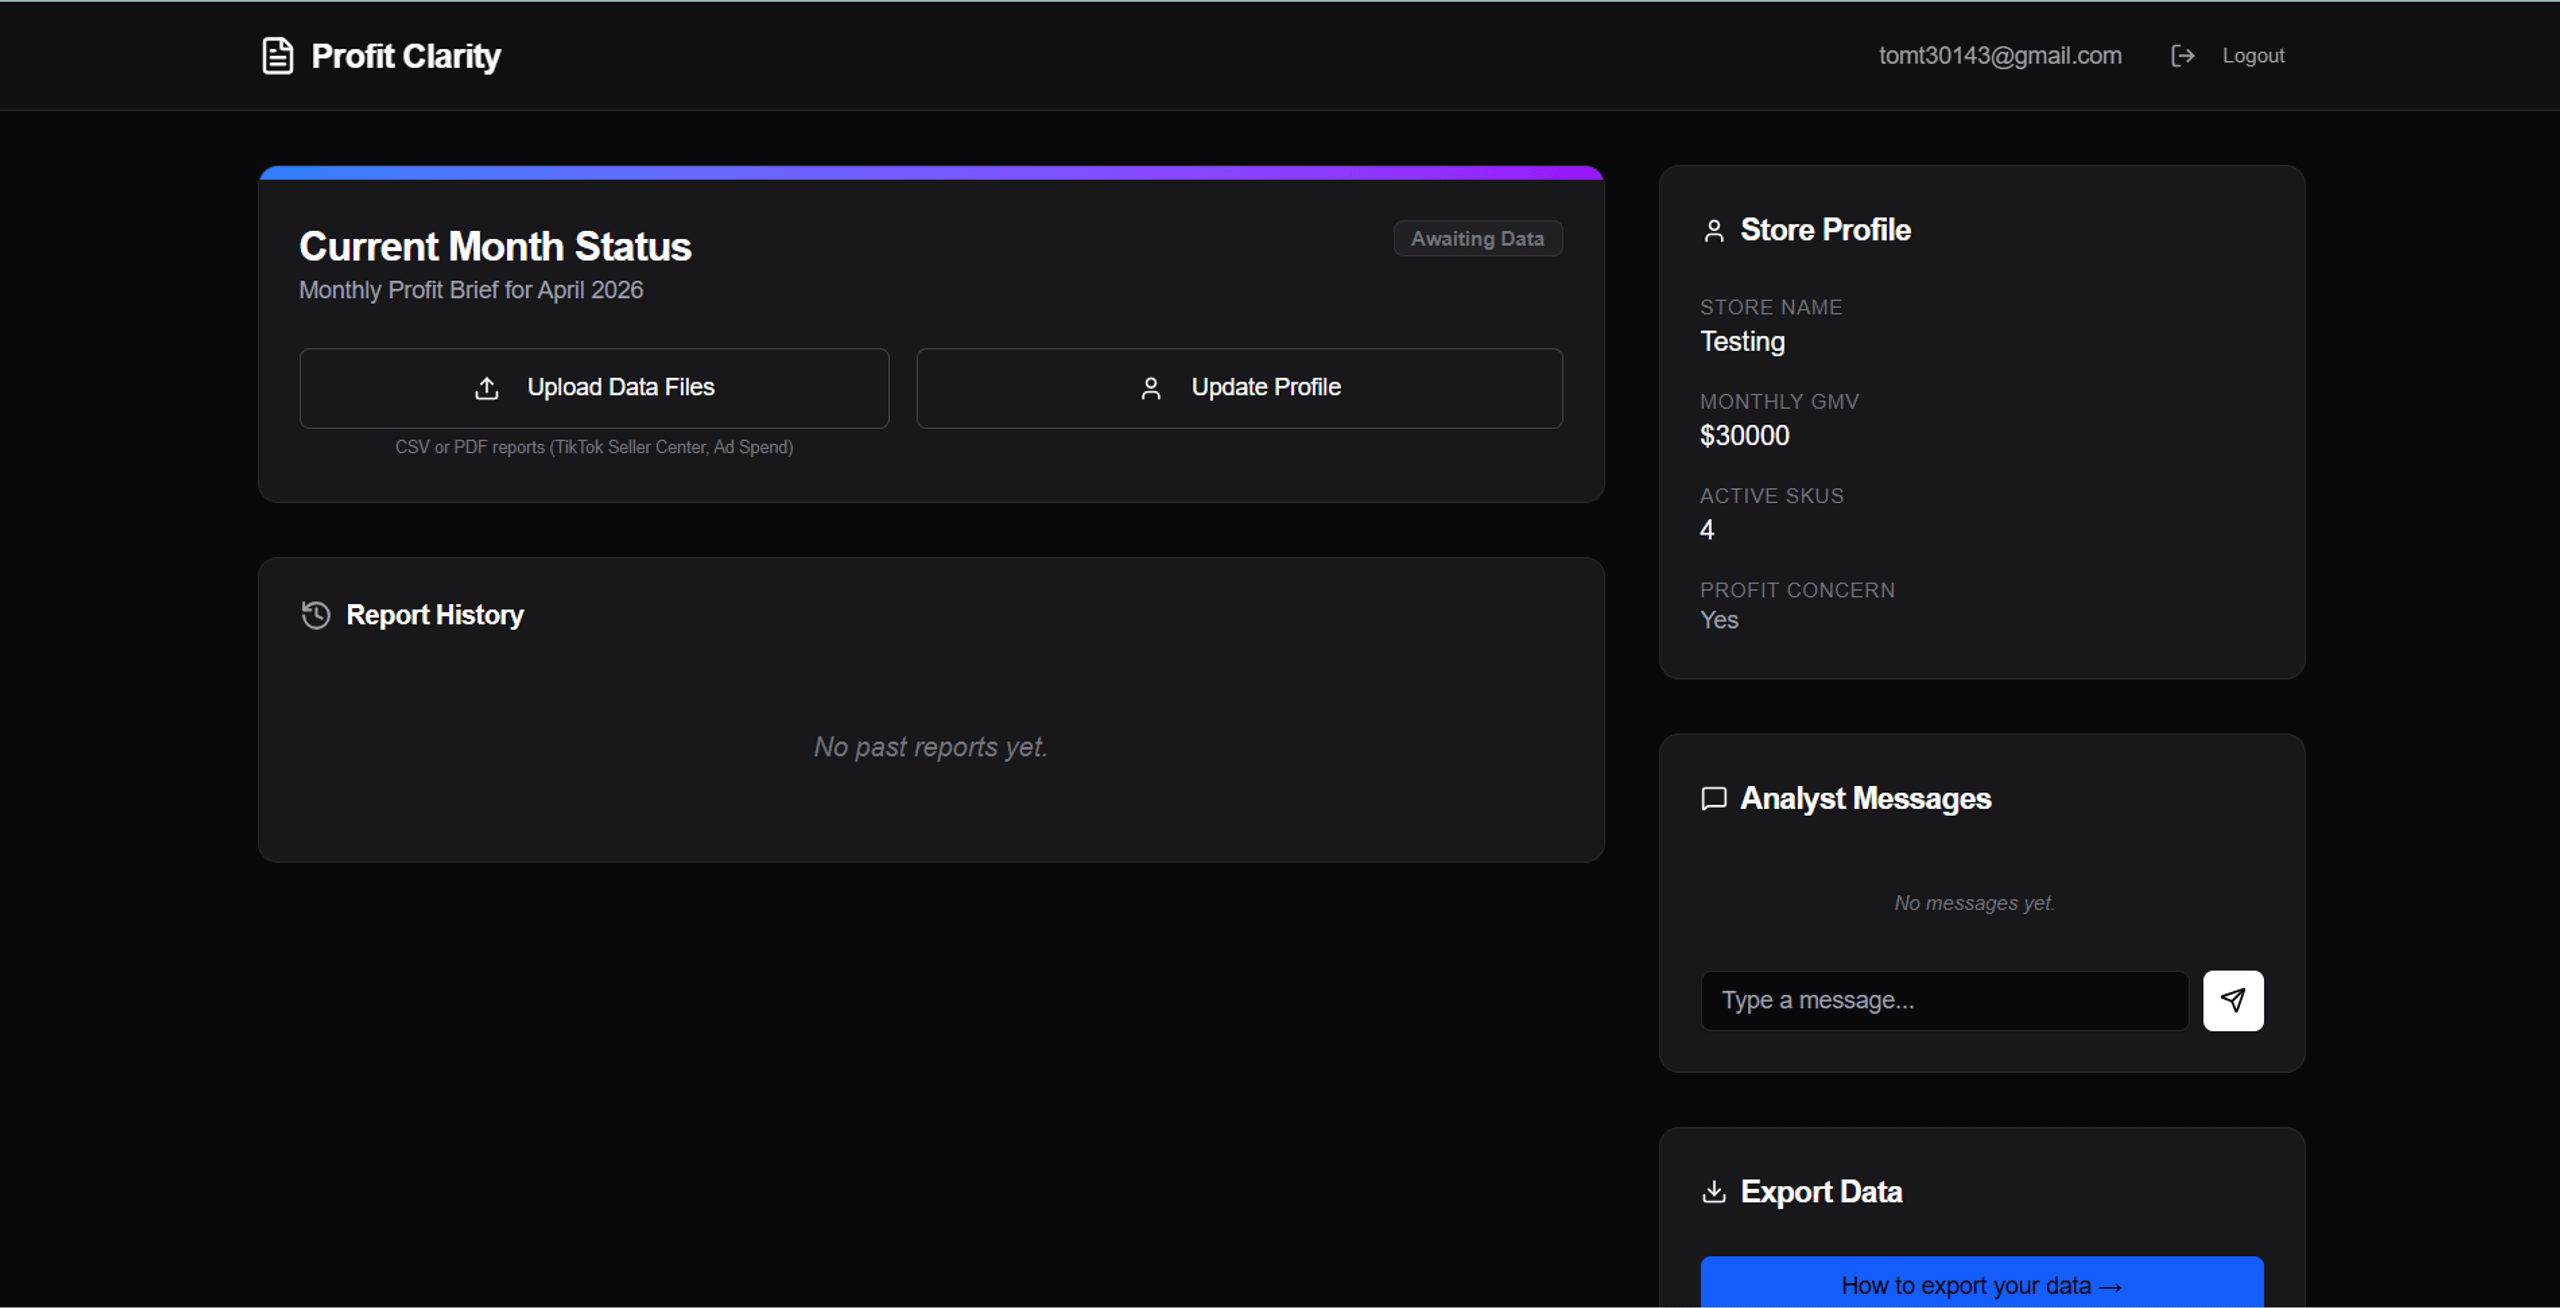Click the Store Profile user icon
Image resolution: width=2560 pixels, height=1308 pixels.
tap(1714, 231)
